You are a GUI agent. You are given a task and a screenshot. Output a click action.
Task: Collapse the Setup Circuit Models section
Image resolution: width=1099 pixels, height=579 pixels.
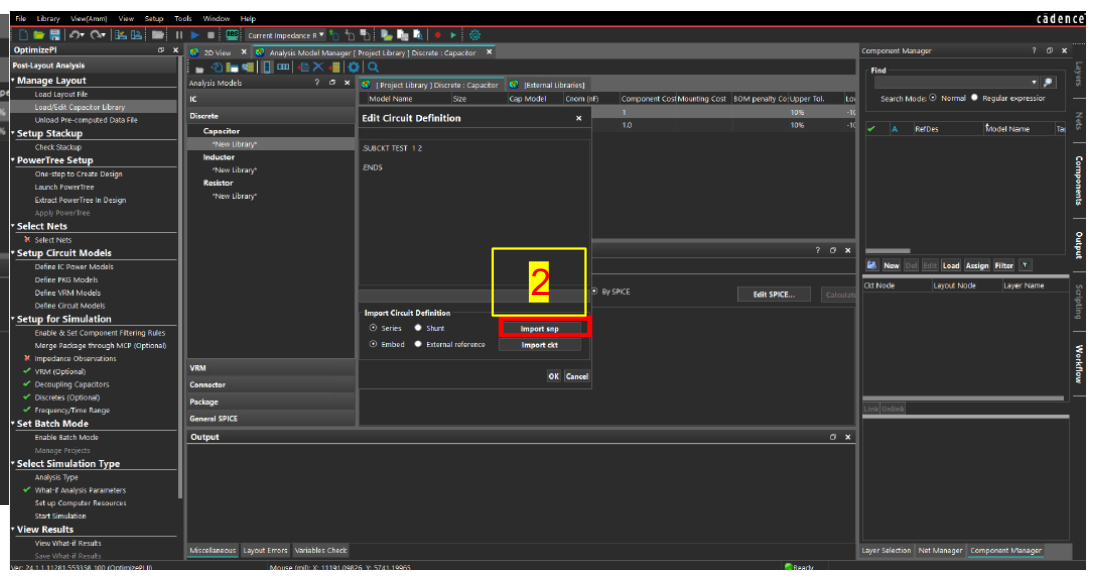click(x=13, y=252)
